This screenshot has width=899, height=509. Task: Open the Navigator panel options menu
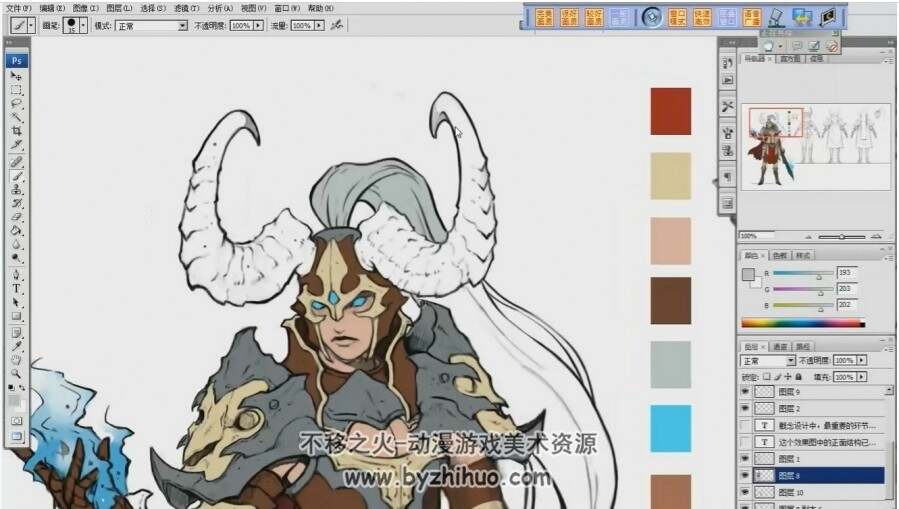[x=888, y=60]
